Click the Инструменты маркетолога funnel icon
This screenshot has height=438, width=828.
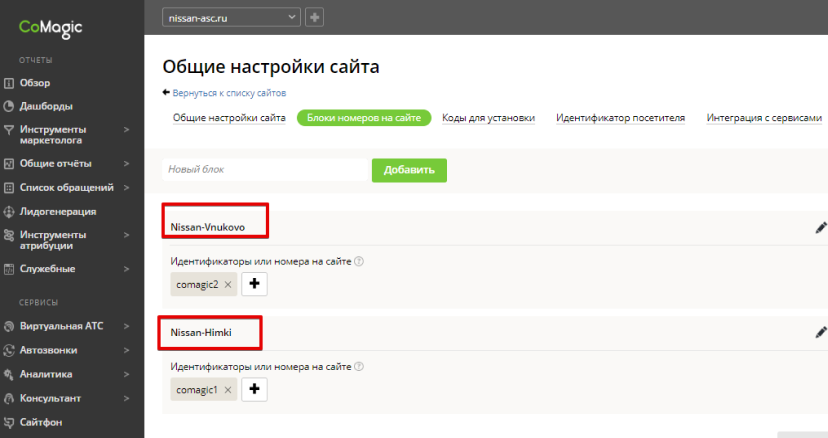click(x=8, y=129)
